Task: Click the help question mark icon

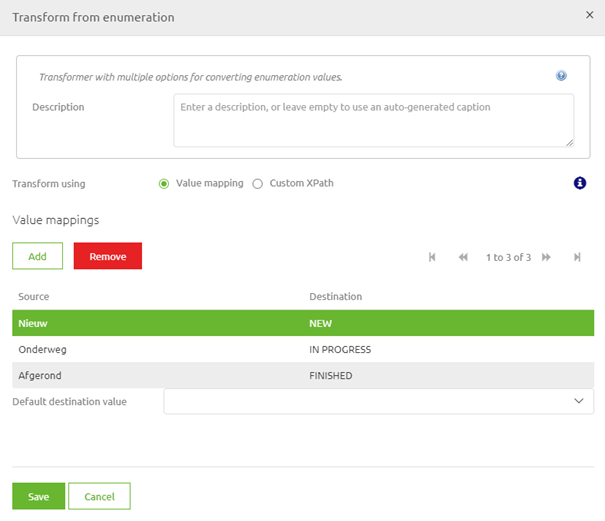Action: pos(561,76)
